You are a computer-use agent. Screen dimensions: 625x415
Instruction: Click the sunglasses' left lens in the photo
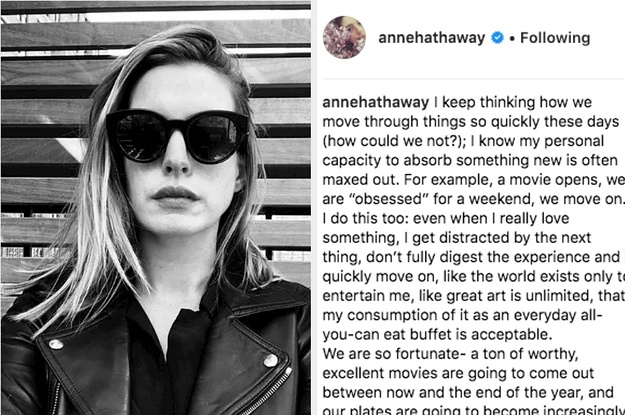[x=140, y=136]
